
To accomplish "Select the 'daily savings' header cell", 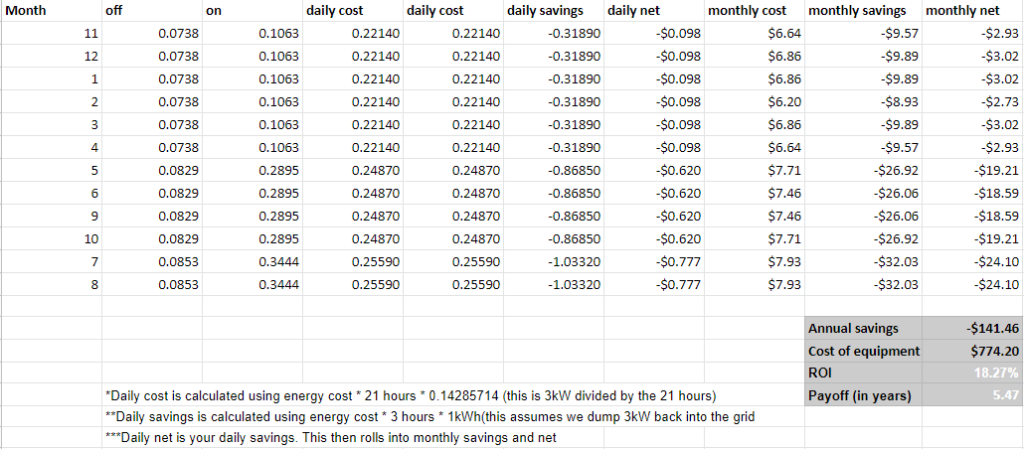I will pyautogui.click(x=553, y=11).
